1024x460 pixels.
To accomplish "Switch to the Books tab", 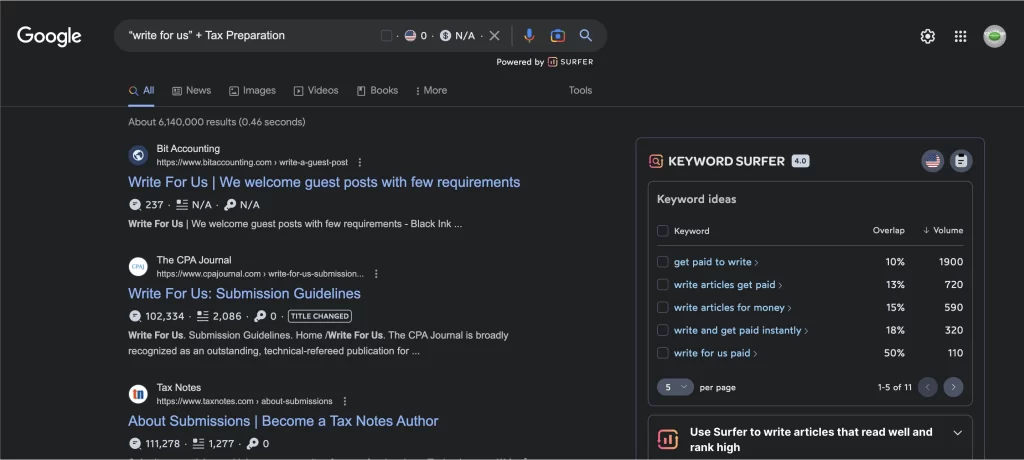I will click(x=377, y=91).
